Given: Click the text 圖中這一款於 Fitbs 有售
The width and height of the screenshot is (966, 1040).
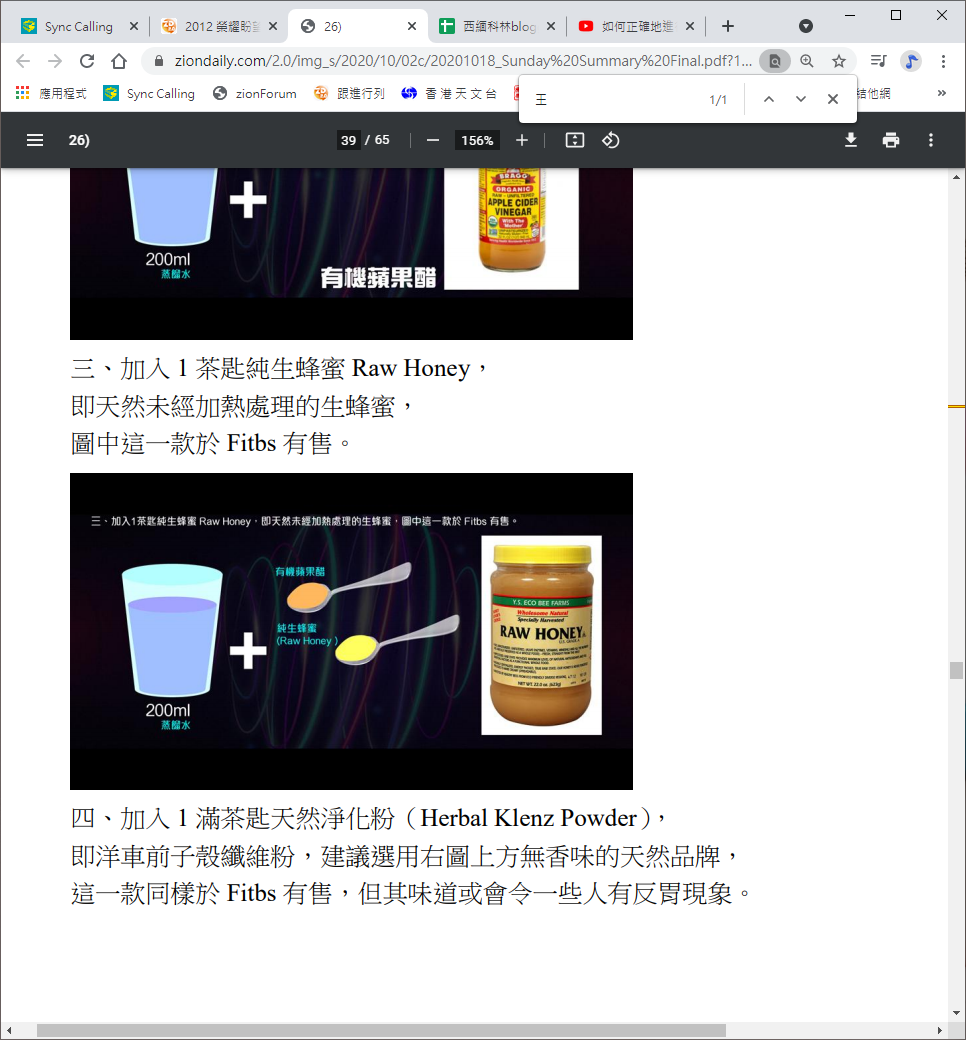Looking at the screenshot, I should 201,443.
